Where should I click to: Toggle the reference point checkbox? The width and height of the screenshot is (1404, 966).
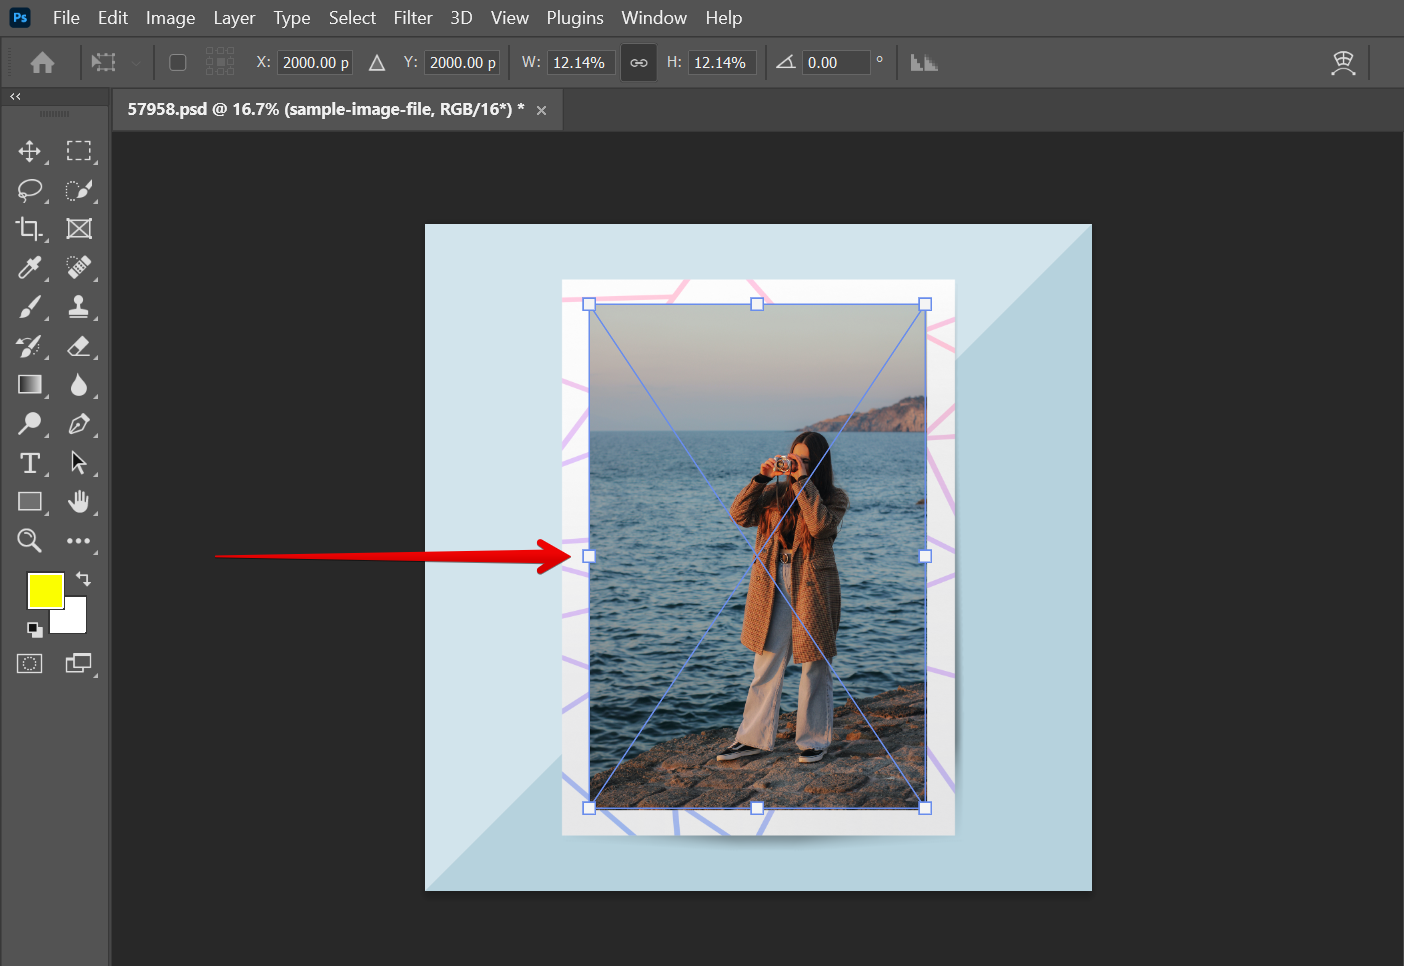pyautogui.click(x=178, y=63)
